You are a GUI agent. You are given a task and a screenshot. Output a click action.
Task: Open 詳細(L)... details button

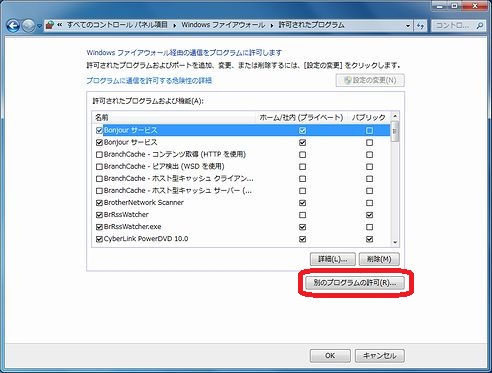(333, 259)
